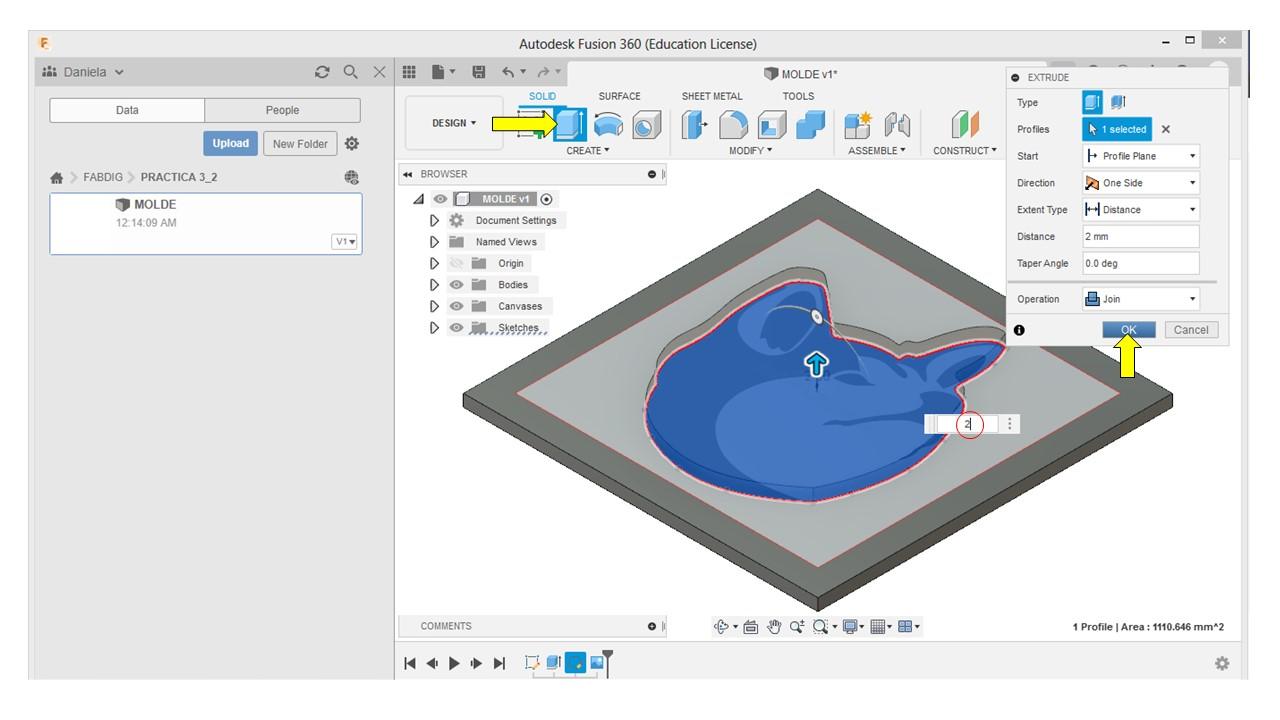Open data panel settings gear
This screenshot has height=720, width=1280.
[x=352, y=143]
